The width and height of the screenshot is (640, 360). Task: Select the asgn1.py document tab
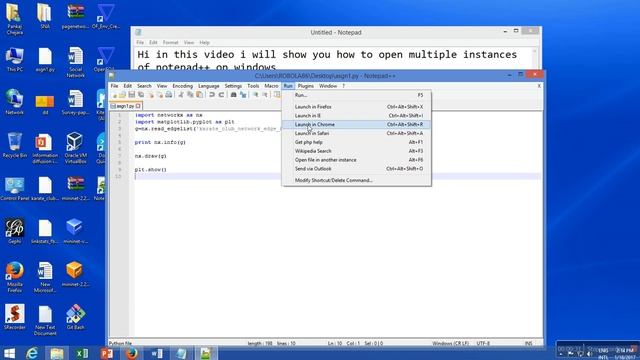125,106
